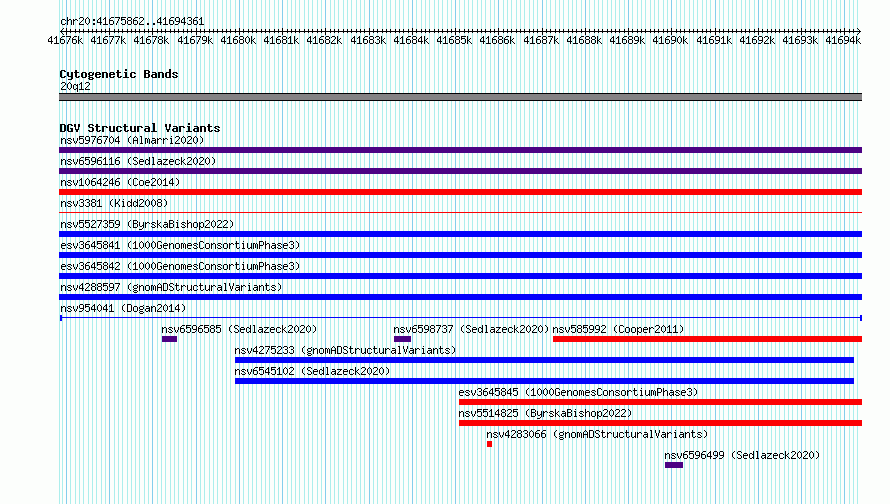This screenshot has width=890, height=504.
Task: Select the small nsv6596499 purple block
Action: [x=674, y=465]
